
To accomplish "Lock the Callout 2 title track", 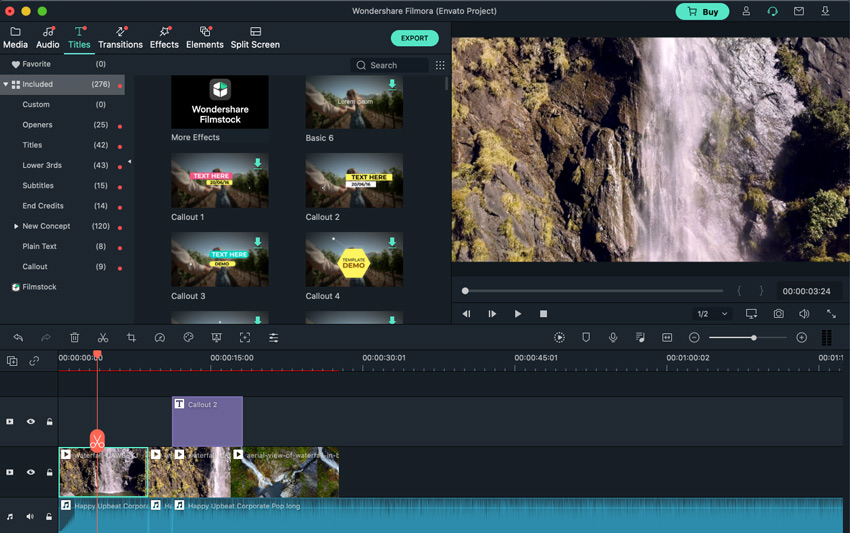I will pos(49,421).
